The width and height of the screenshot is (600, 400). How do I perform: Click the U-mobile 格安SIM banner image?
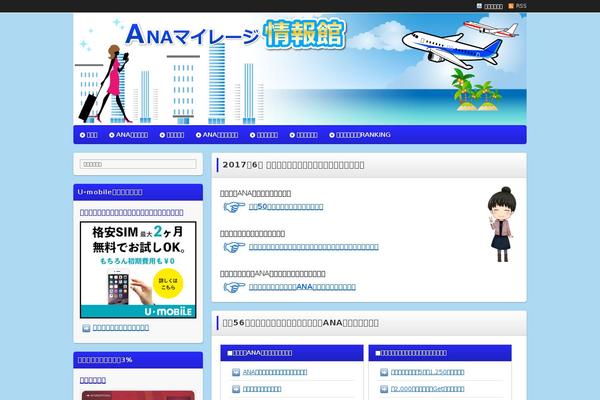coord(138,270)
